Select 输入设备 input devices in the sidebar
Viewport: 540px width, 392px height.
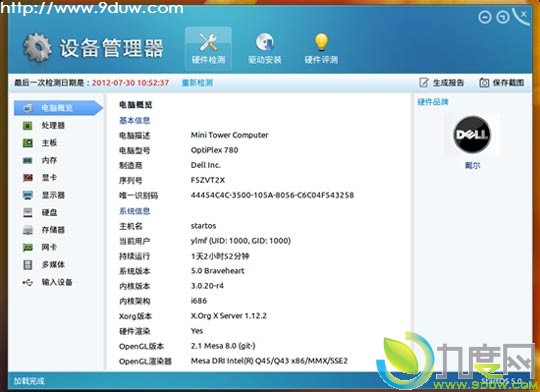pyautogui.click(x=58, y=282)
